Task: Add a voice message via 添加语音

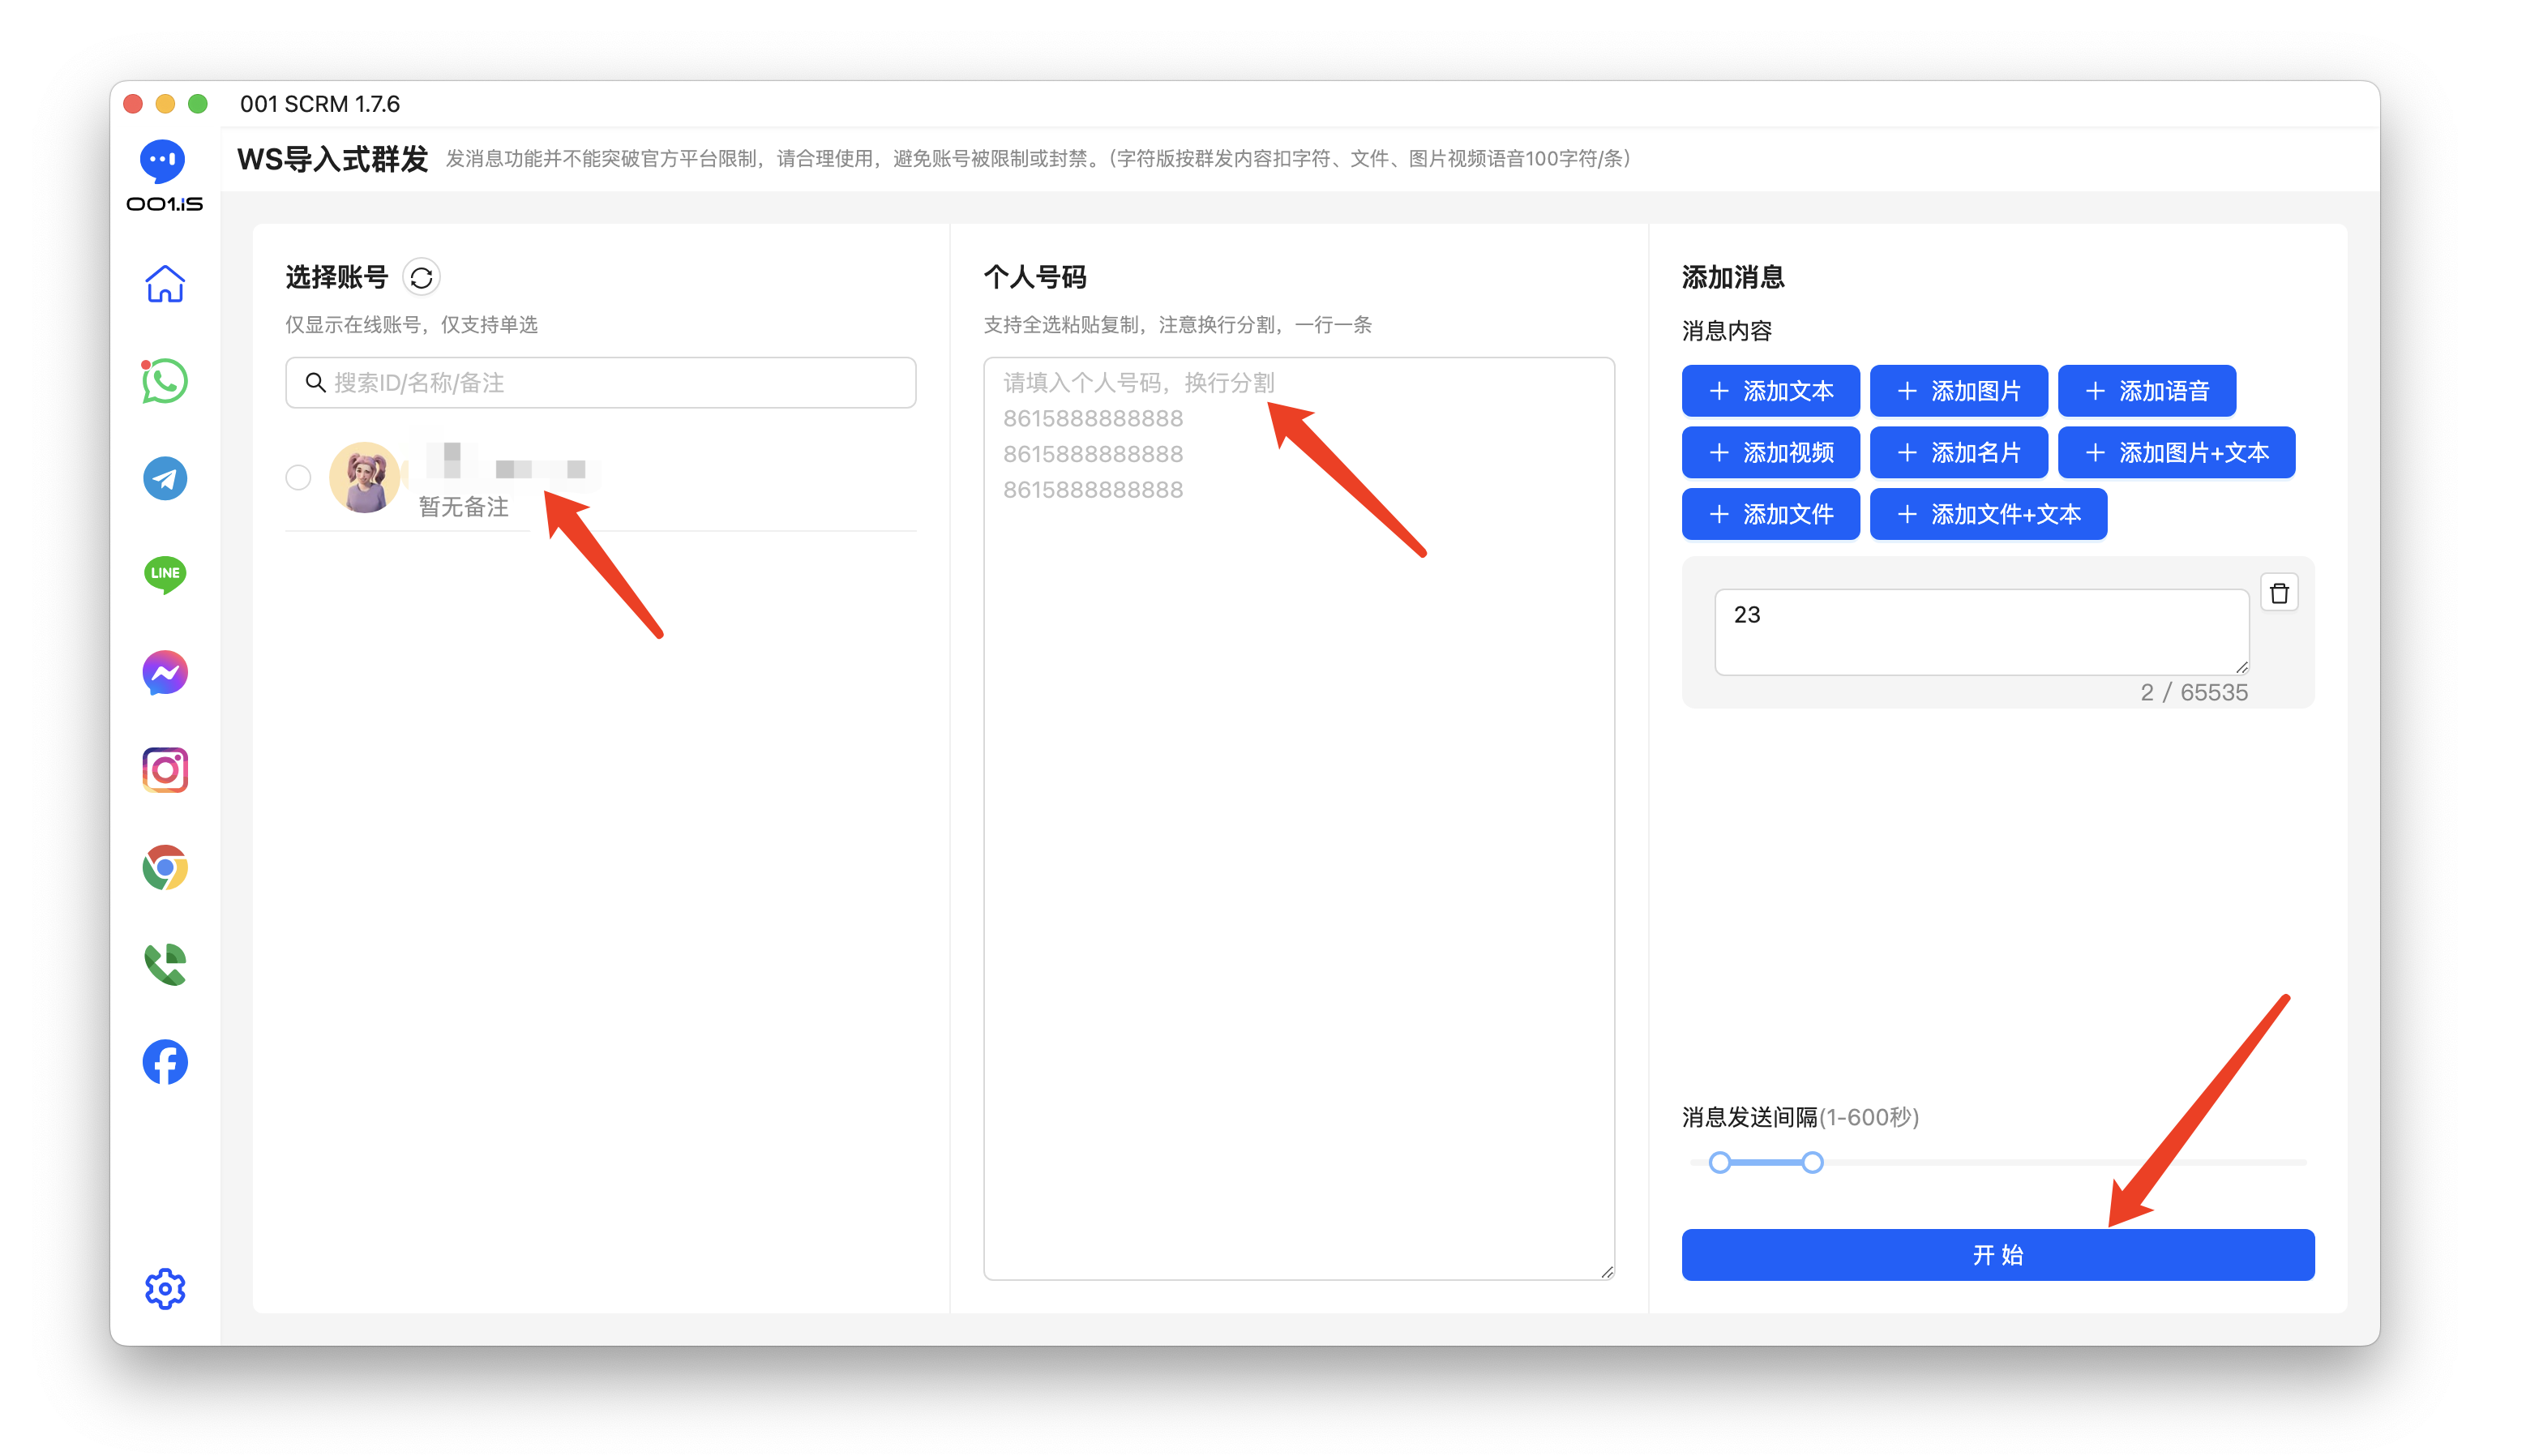Action: 2146,390
